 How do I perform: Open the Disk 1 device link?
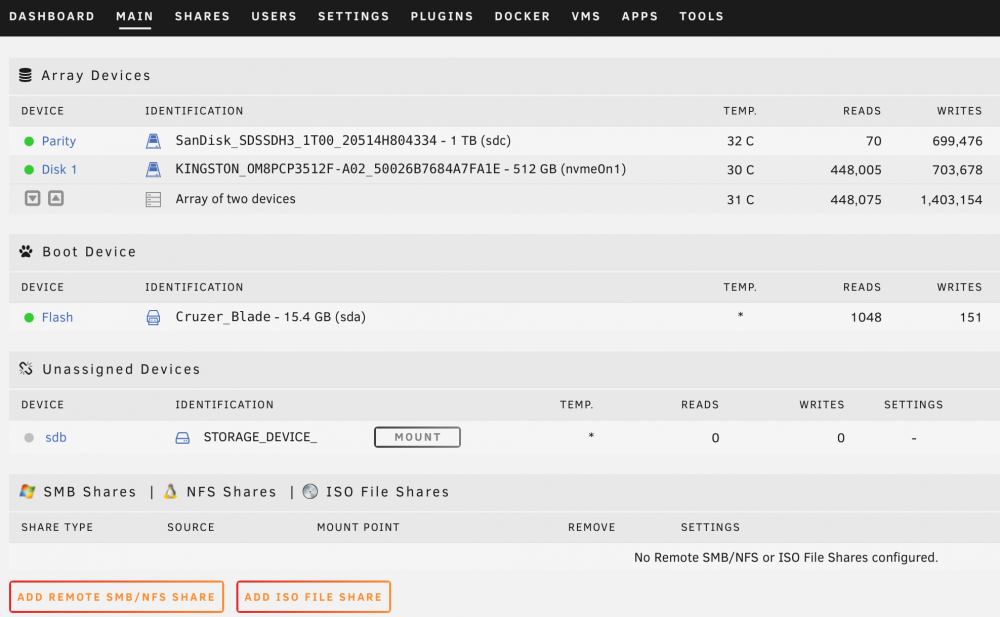[59, 169]
